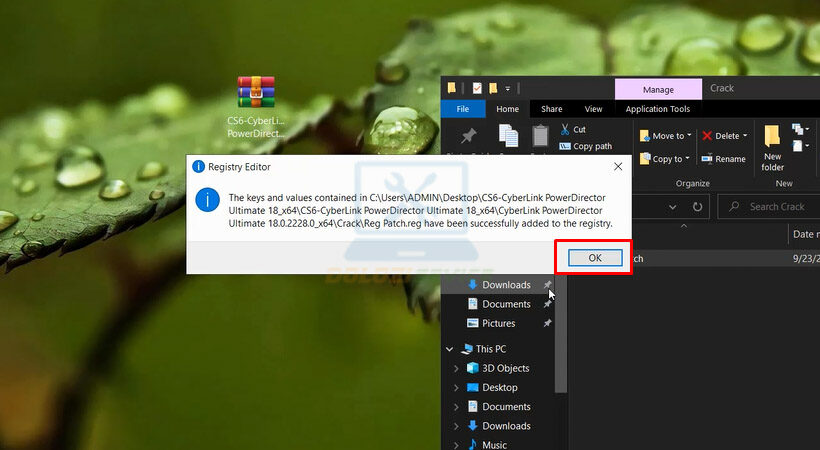Switch to the View ribbon tab
This screenshot has width=820, height=450.
tap(593, 109)
